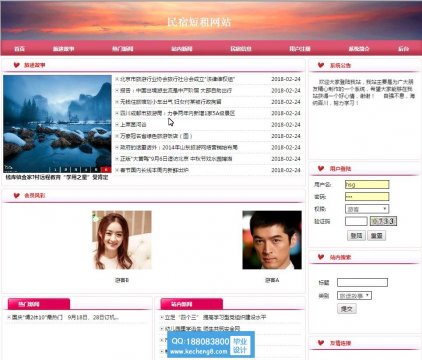Go to 民宿信息 in the navigation bar
The height and width of the screenshot is (360, 422).
click(x=241, y=49)
